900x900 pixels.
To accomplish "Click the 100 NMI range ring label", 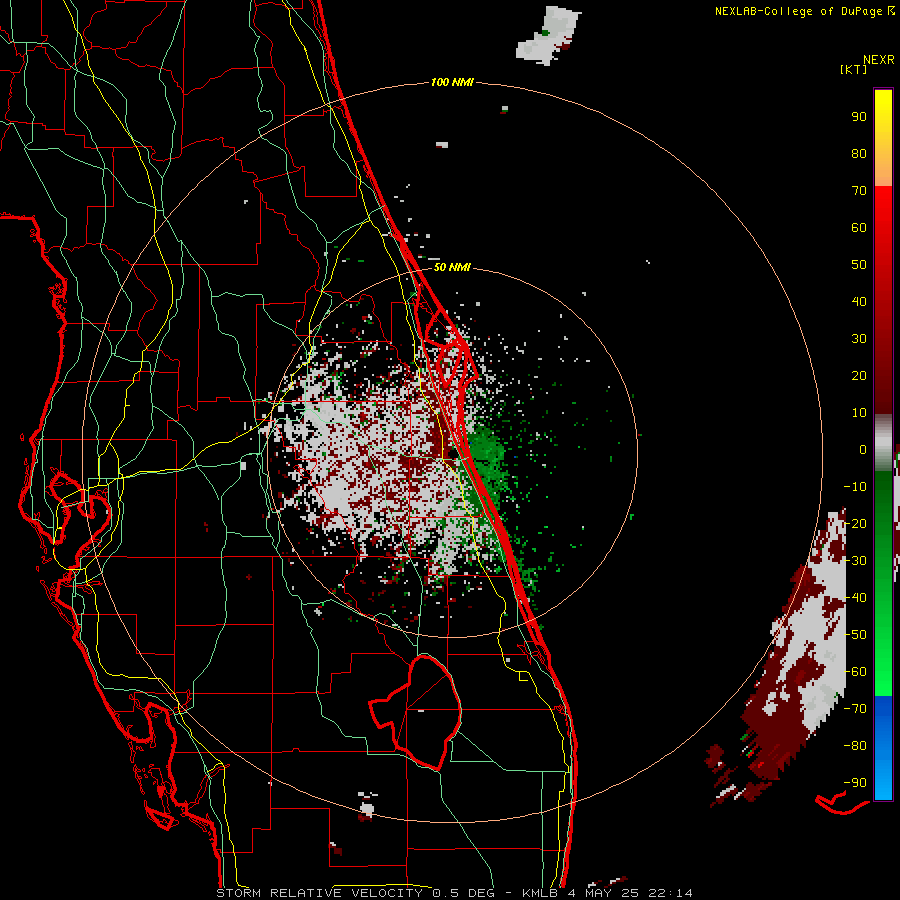I will coord(452,82).
